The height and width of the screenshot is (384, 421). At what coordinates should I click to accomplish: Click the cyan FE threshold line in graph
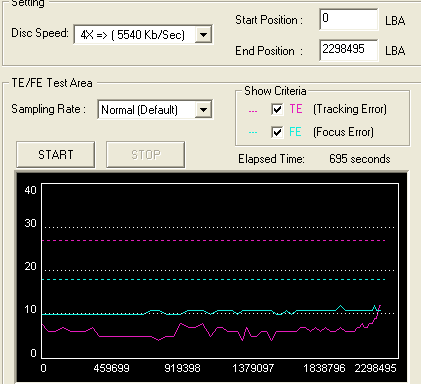(213, 279)
